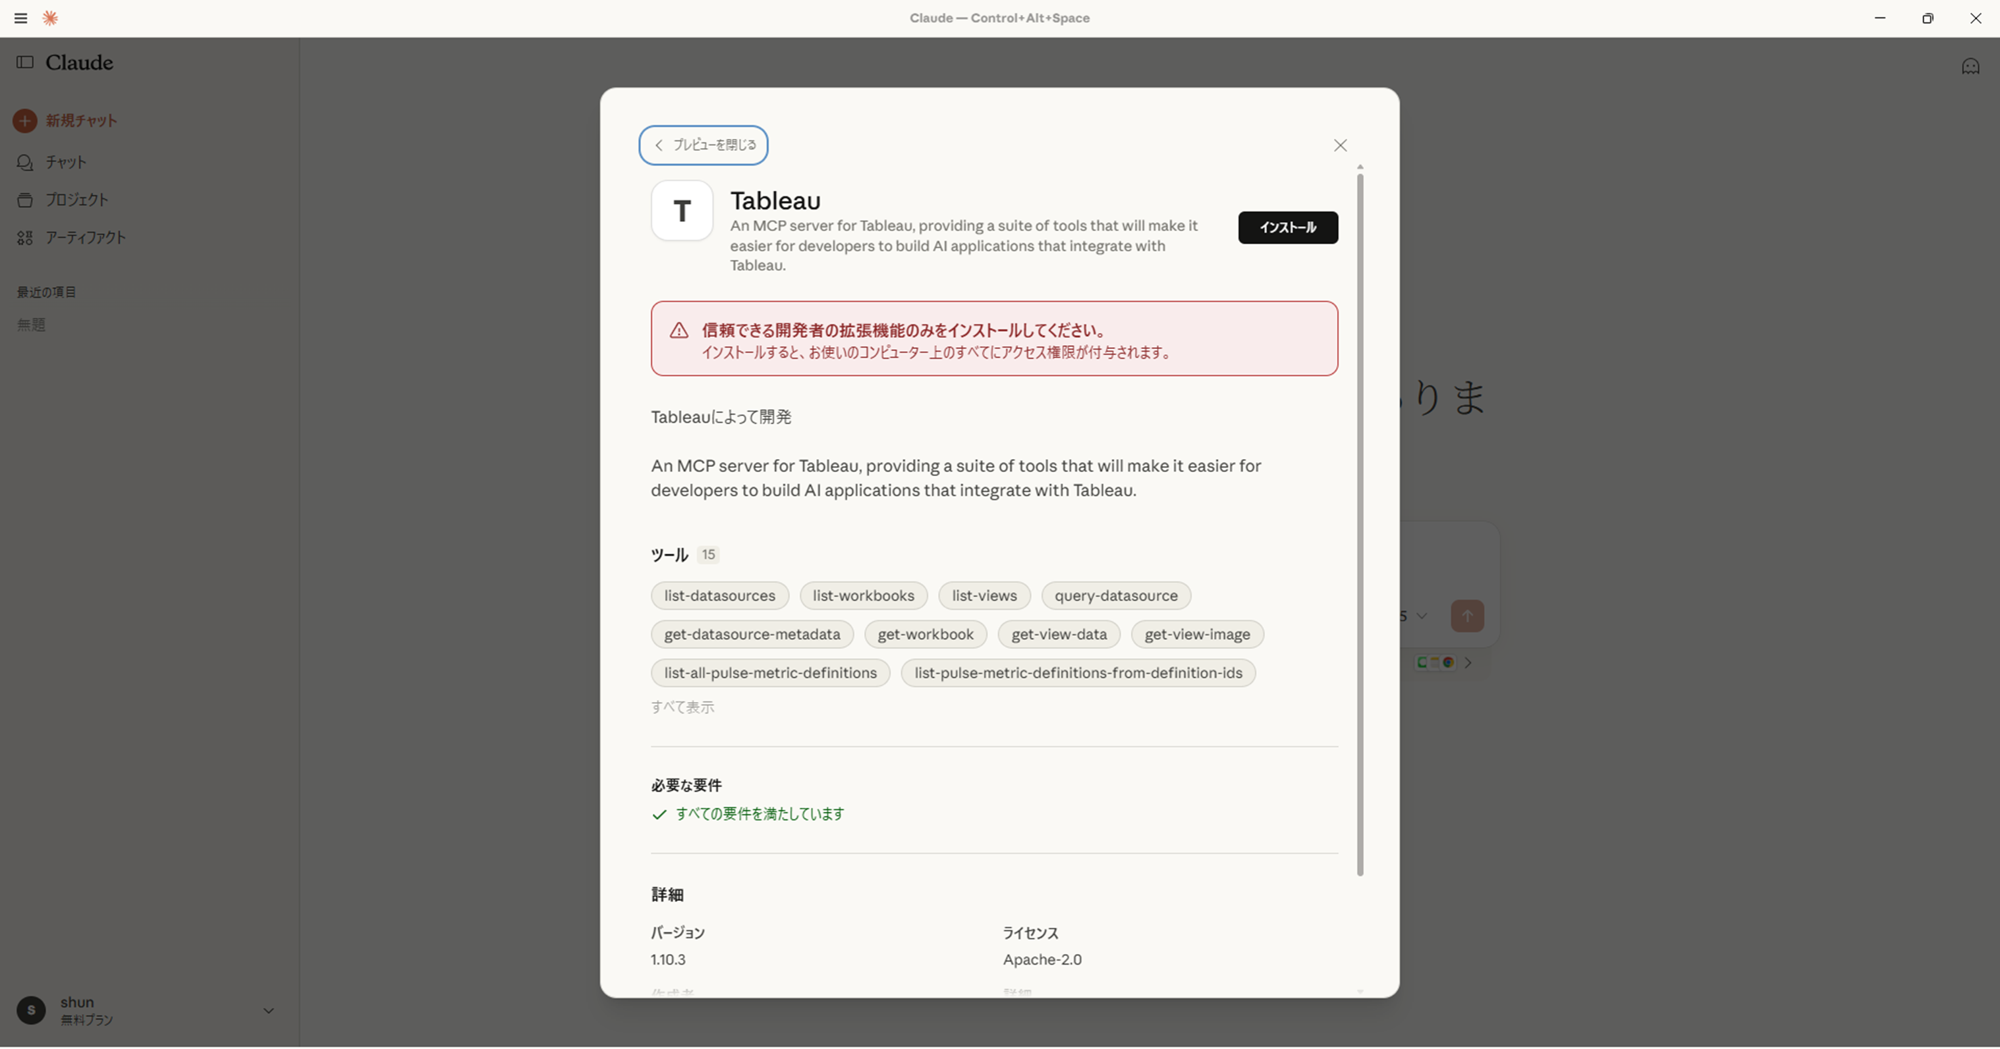Click the dialog vertical scrollbar

coord(1360,524)
